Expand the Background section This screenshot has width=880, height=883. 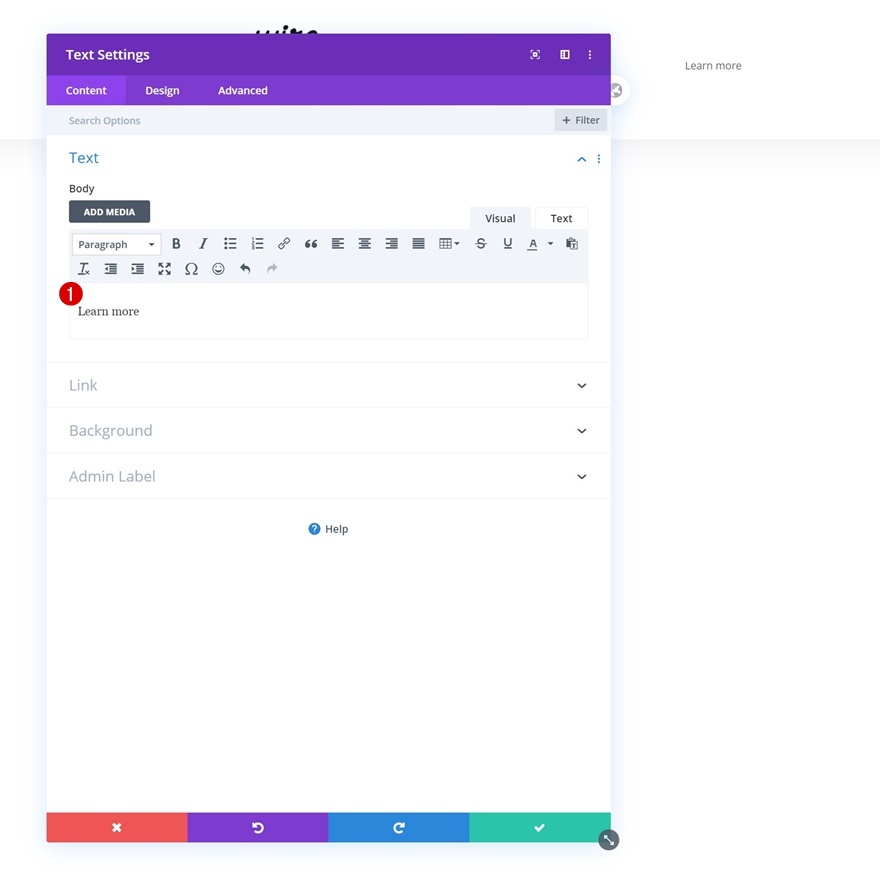point(328,431)
